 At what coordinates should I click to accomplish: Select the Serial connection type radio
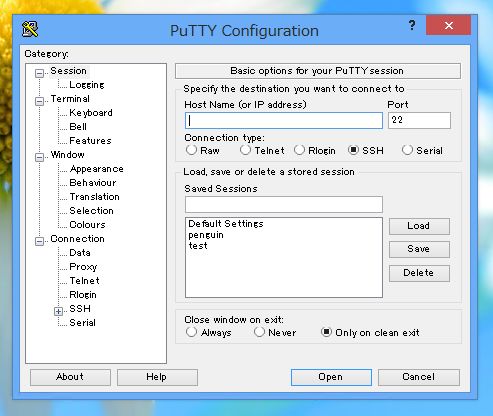click(407, 150)
